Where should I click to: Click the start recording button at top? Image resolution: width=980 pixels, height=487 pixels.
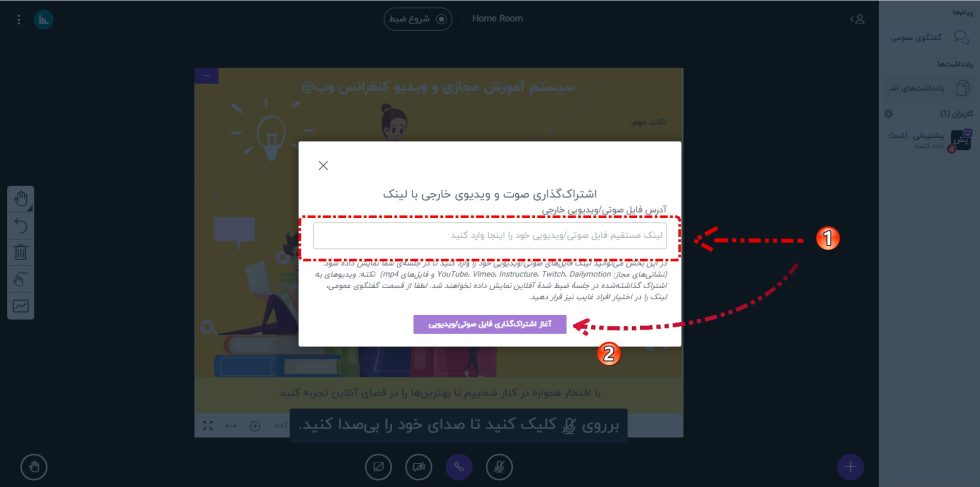[418, 19]
